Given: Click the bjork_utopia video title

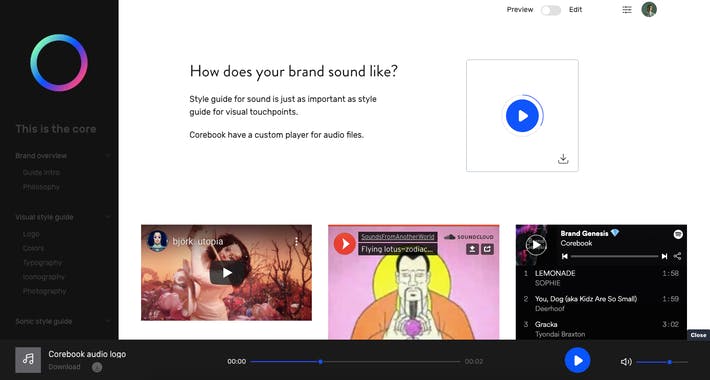Looking at the screenshot, I should click(x=197, y=241).
